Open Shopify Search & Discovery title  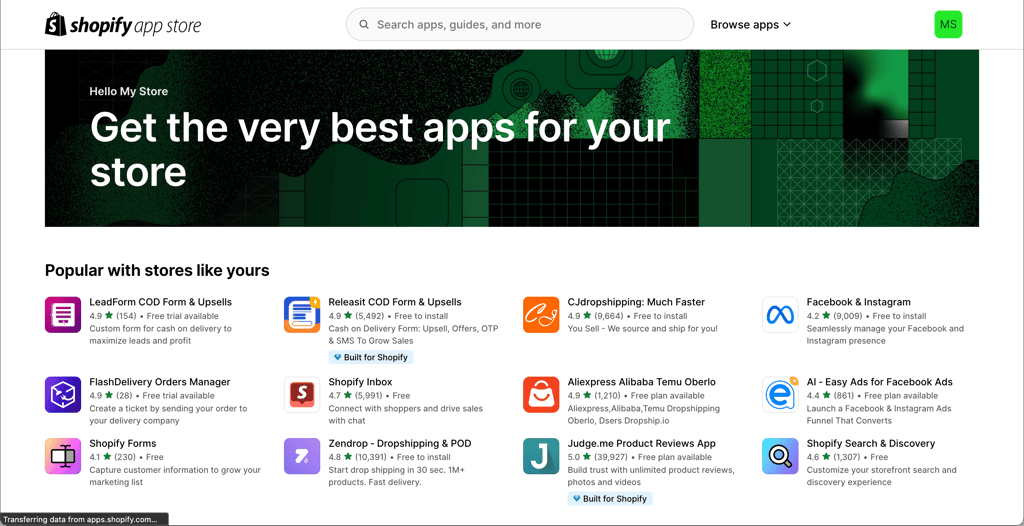click(871, 443)
